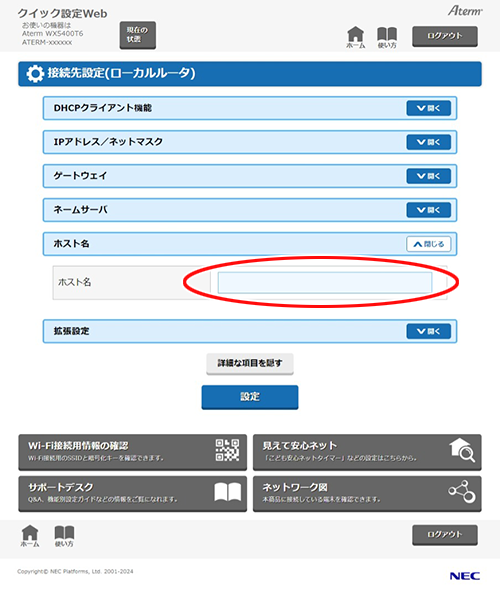This screenshot has width=500, height=607.
Task: Click the ログアウト button in the footer
Action: pos(445,535)
